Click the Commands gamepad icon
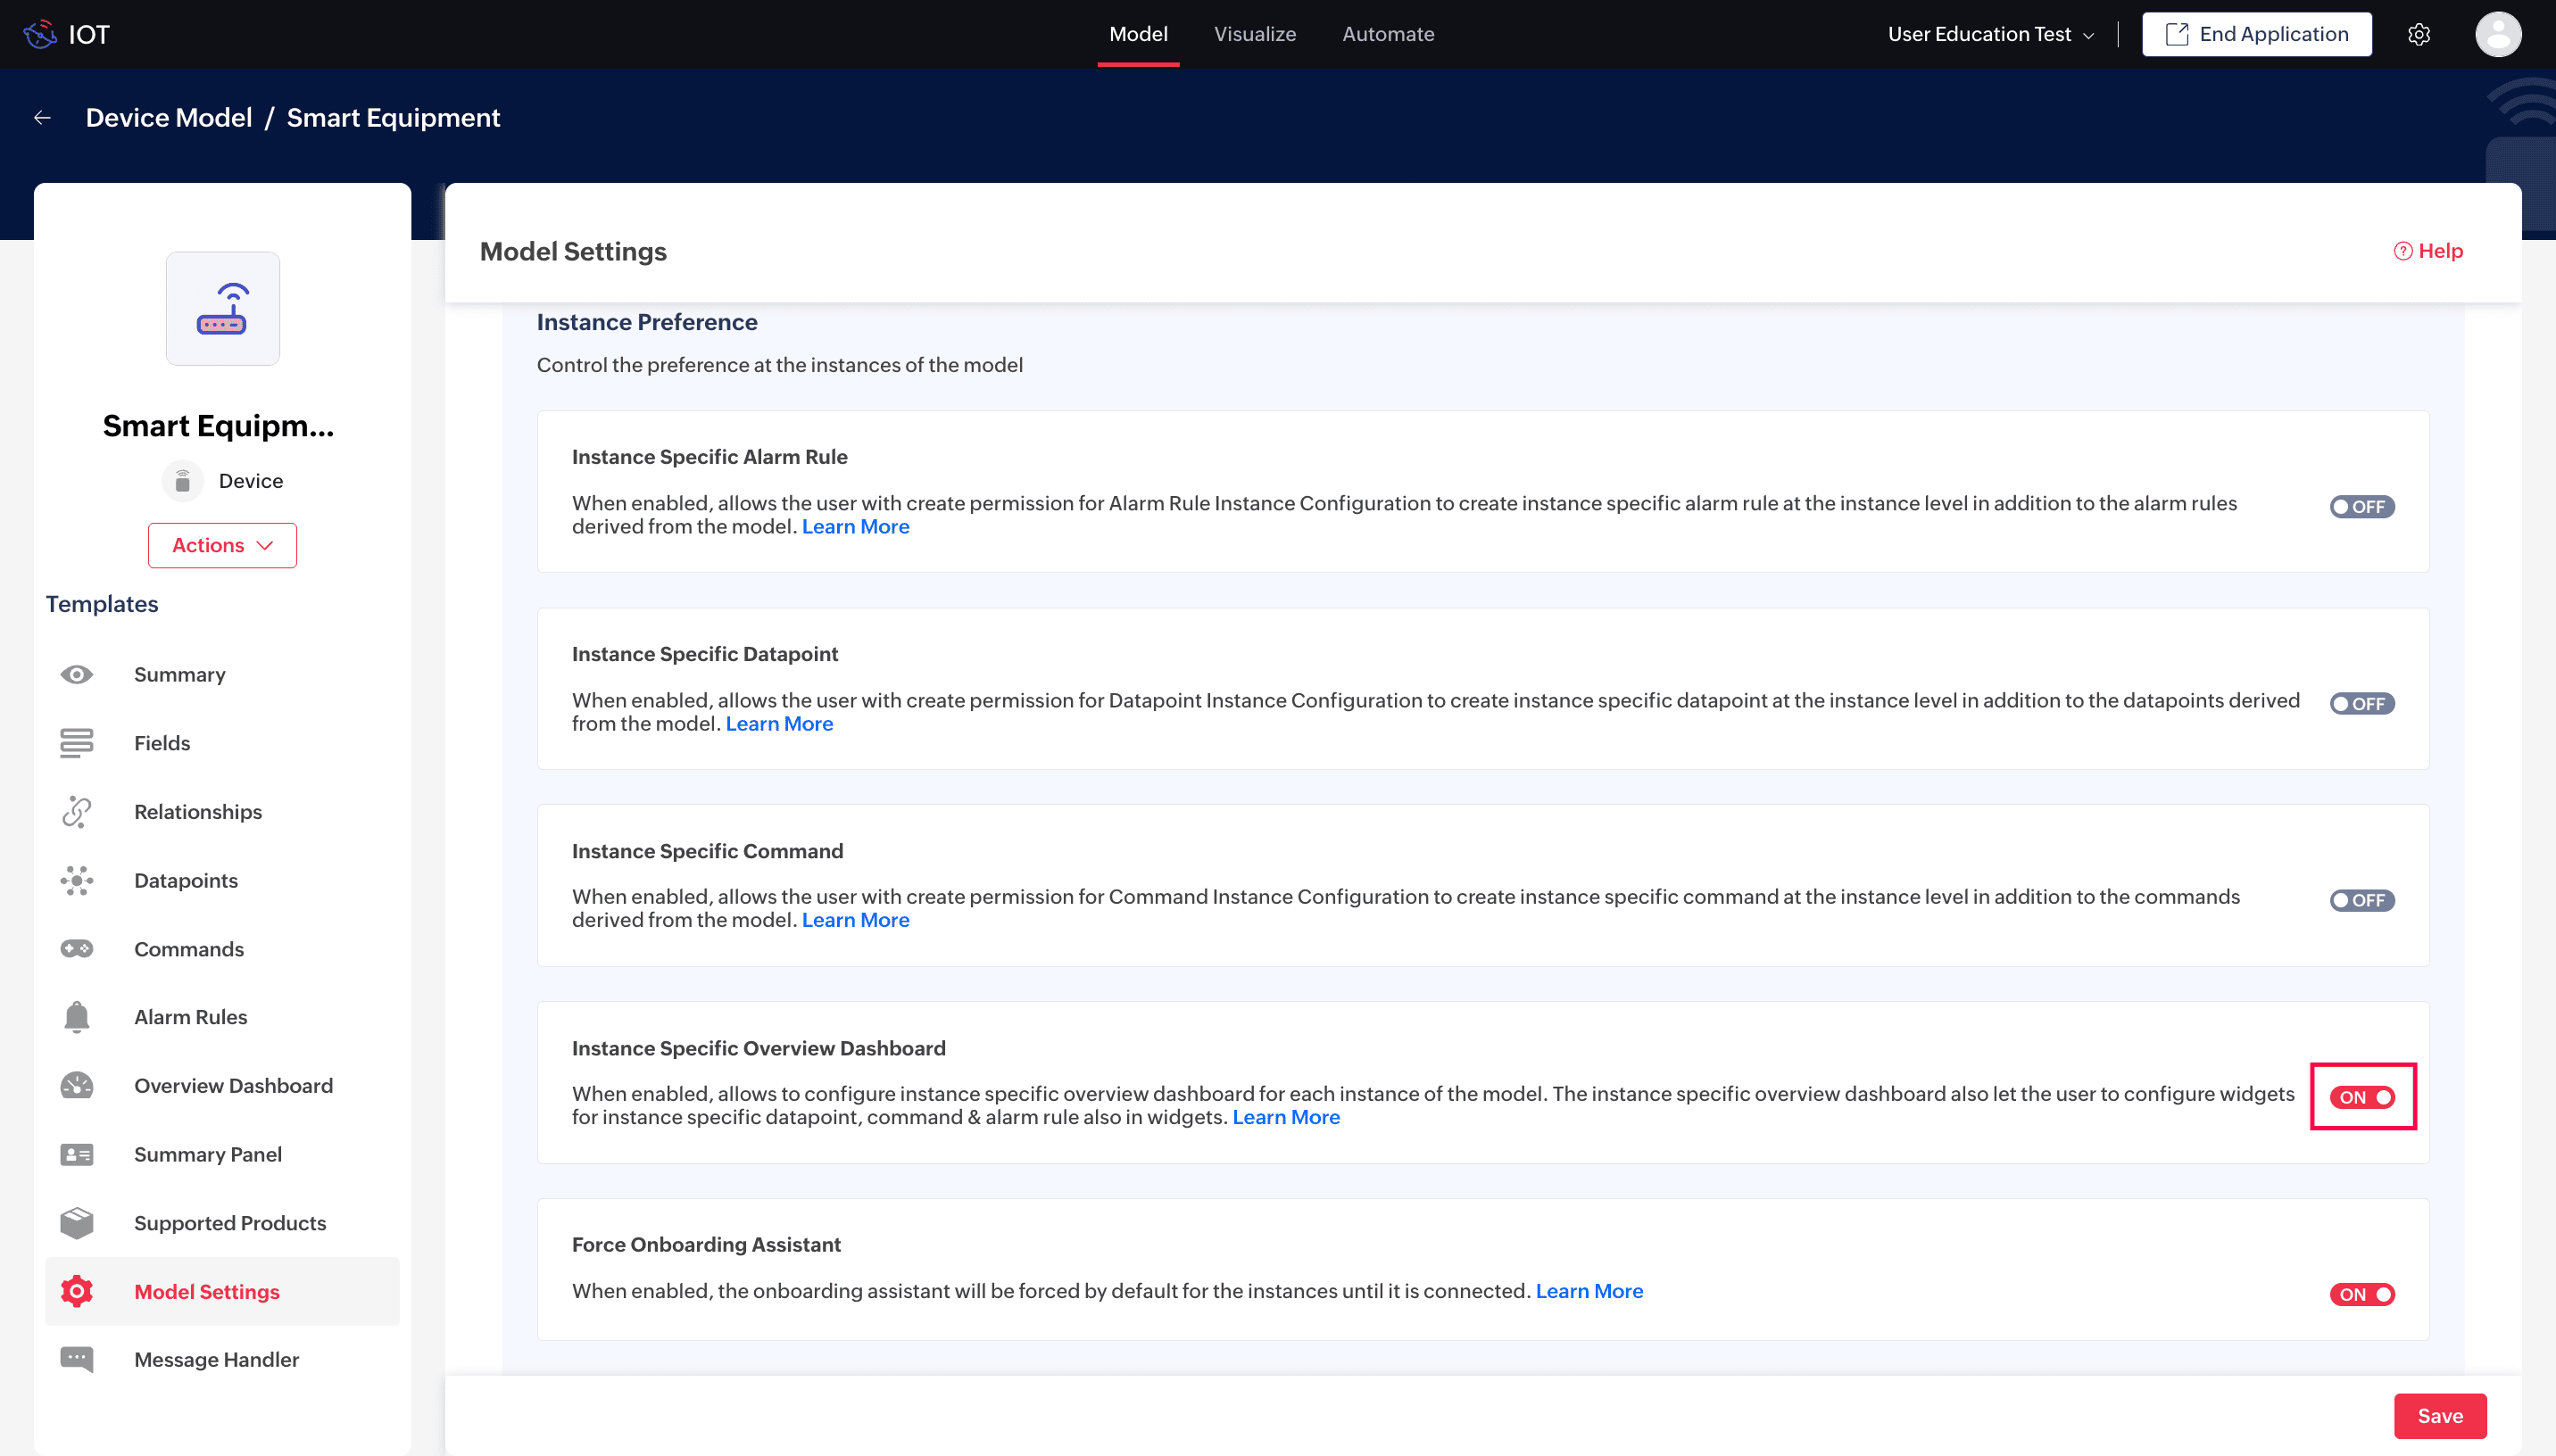2556x1456 pixels. pos(76,949)
